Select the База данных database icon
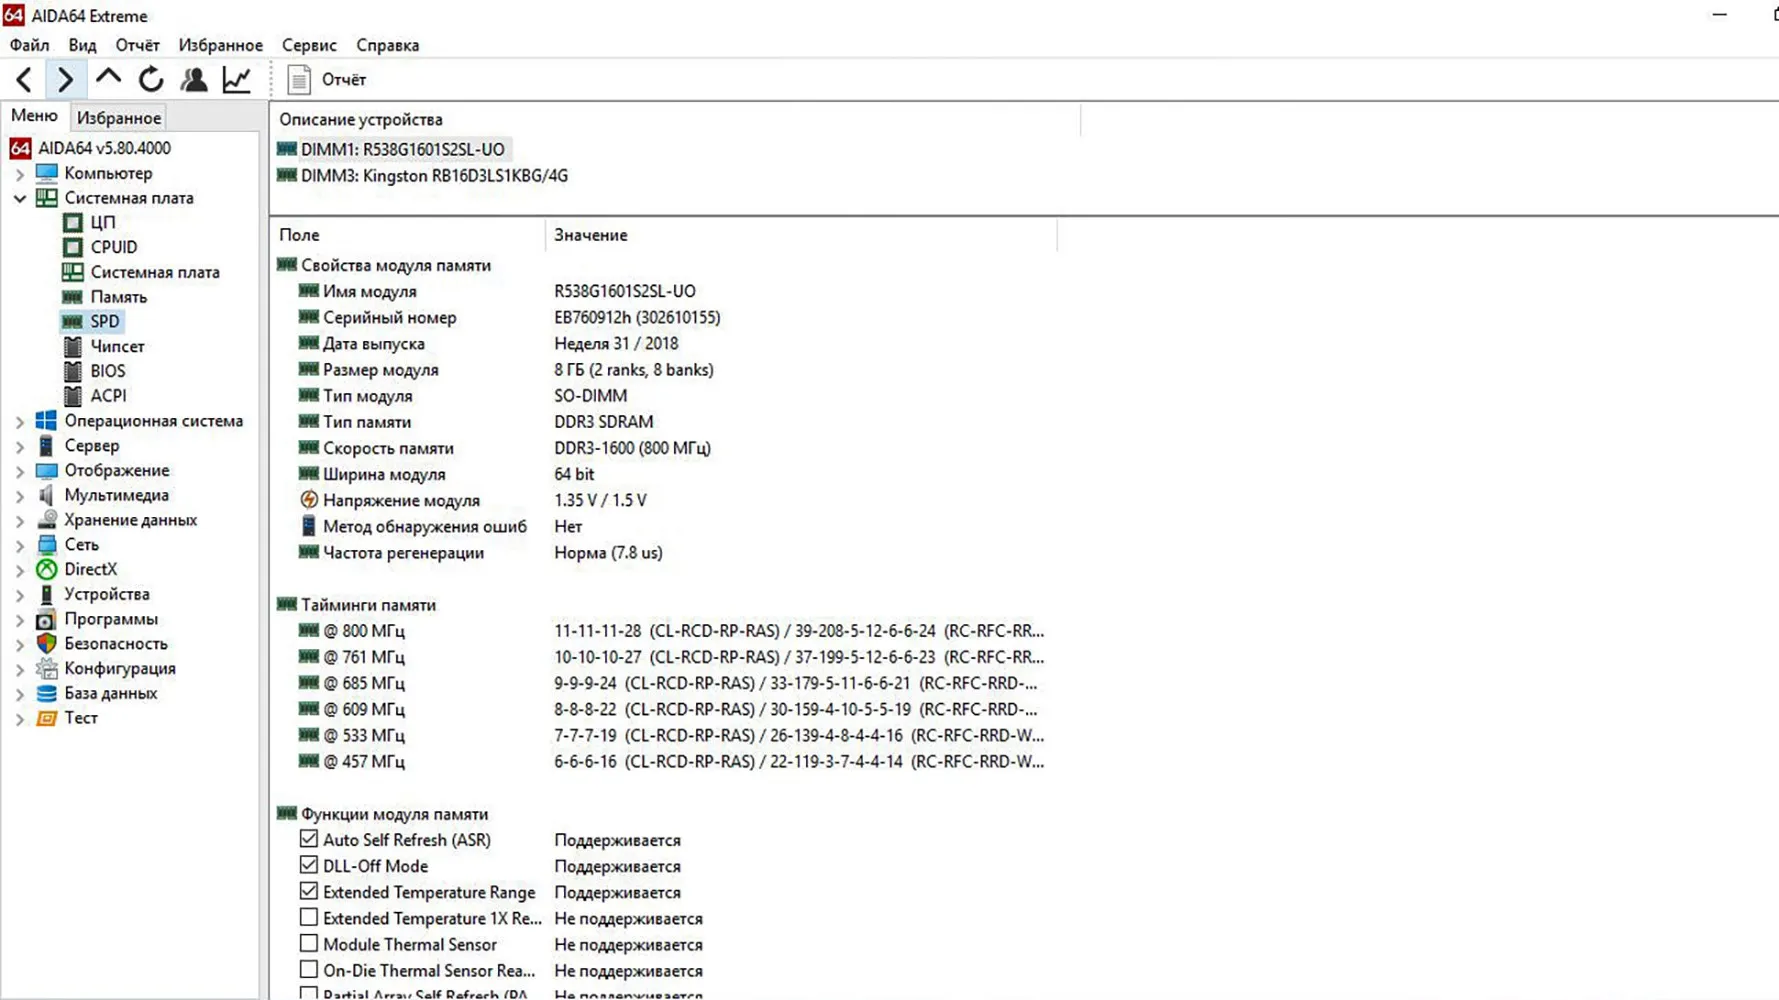The height and width of the screenshot is (1000, 1779). [x=47, y=693]
